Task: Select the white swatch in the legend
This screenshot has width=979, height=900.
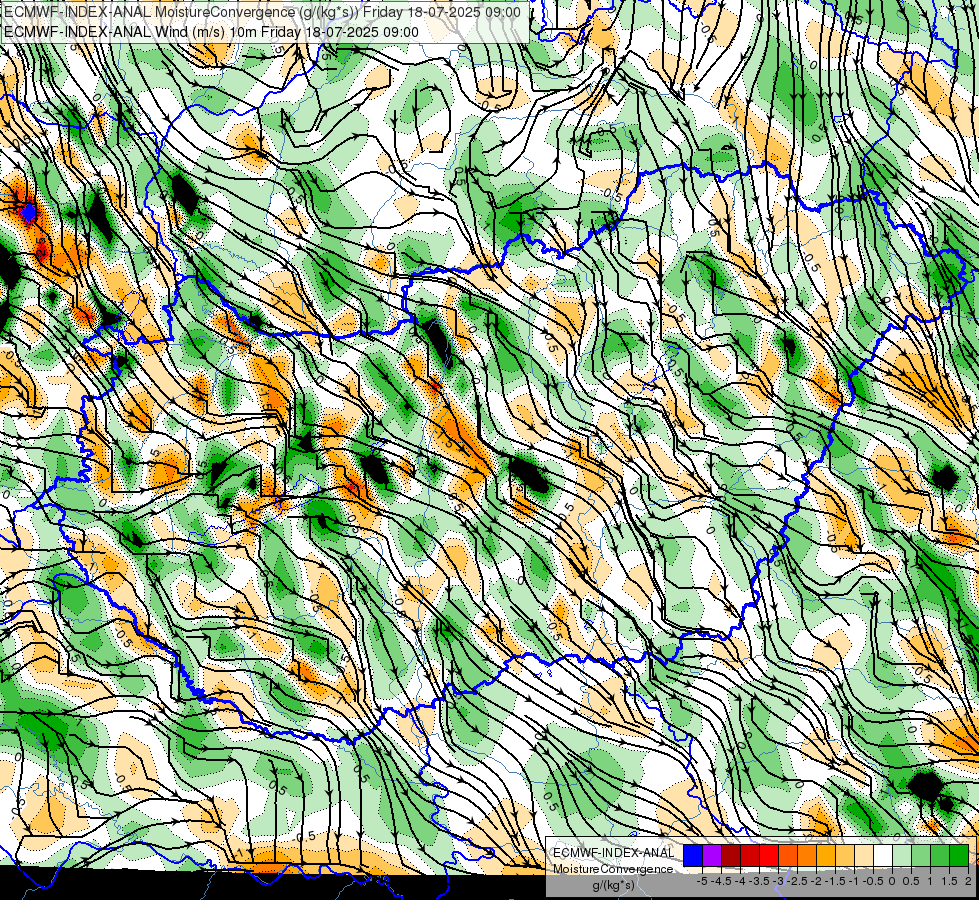Action: (x=883, y=856)
